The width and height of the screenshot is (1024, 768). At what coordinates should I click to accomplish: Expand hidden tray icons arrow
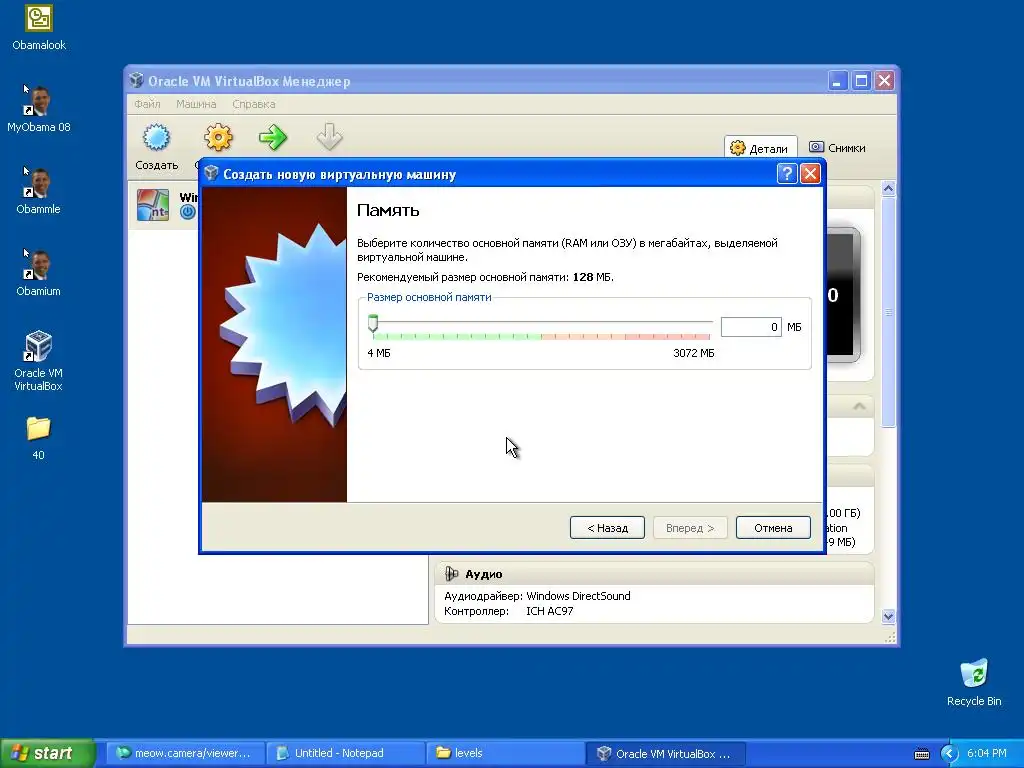[x=949, y=754]
